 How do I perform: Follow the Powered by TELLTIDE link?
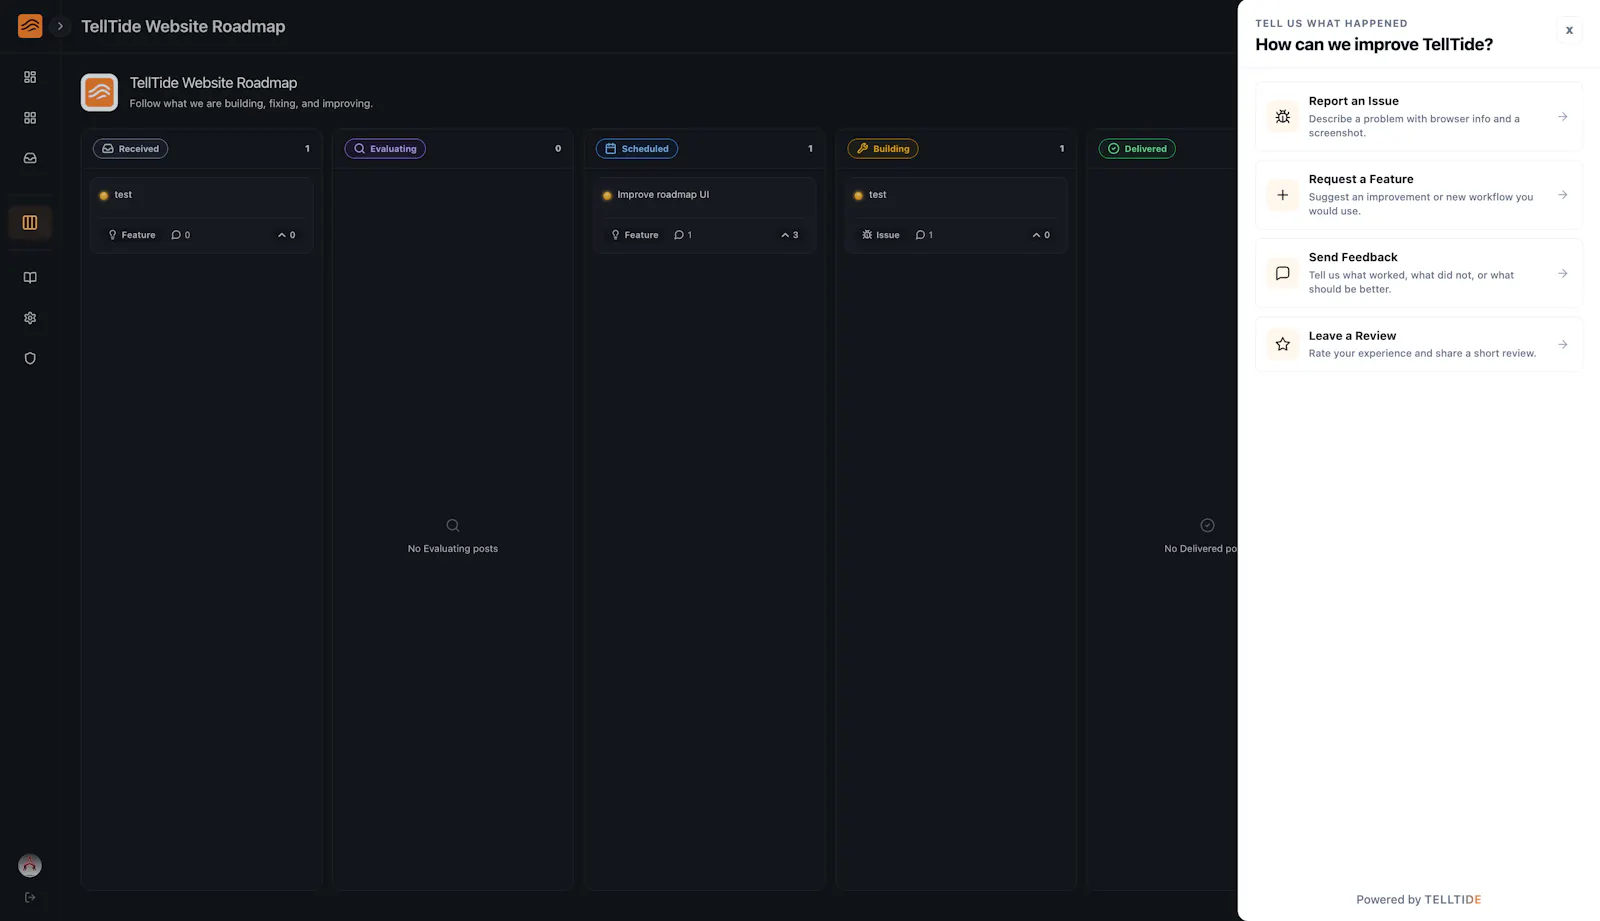(1418, 899)
